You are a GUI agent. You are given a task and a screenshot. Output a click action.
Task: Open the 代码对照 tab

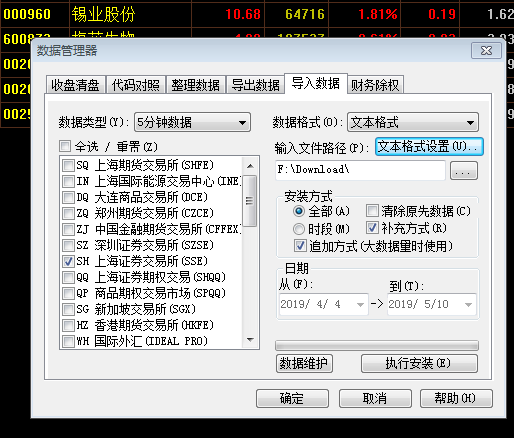pos(135,85)
